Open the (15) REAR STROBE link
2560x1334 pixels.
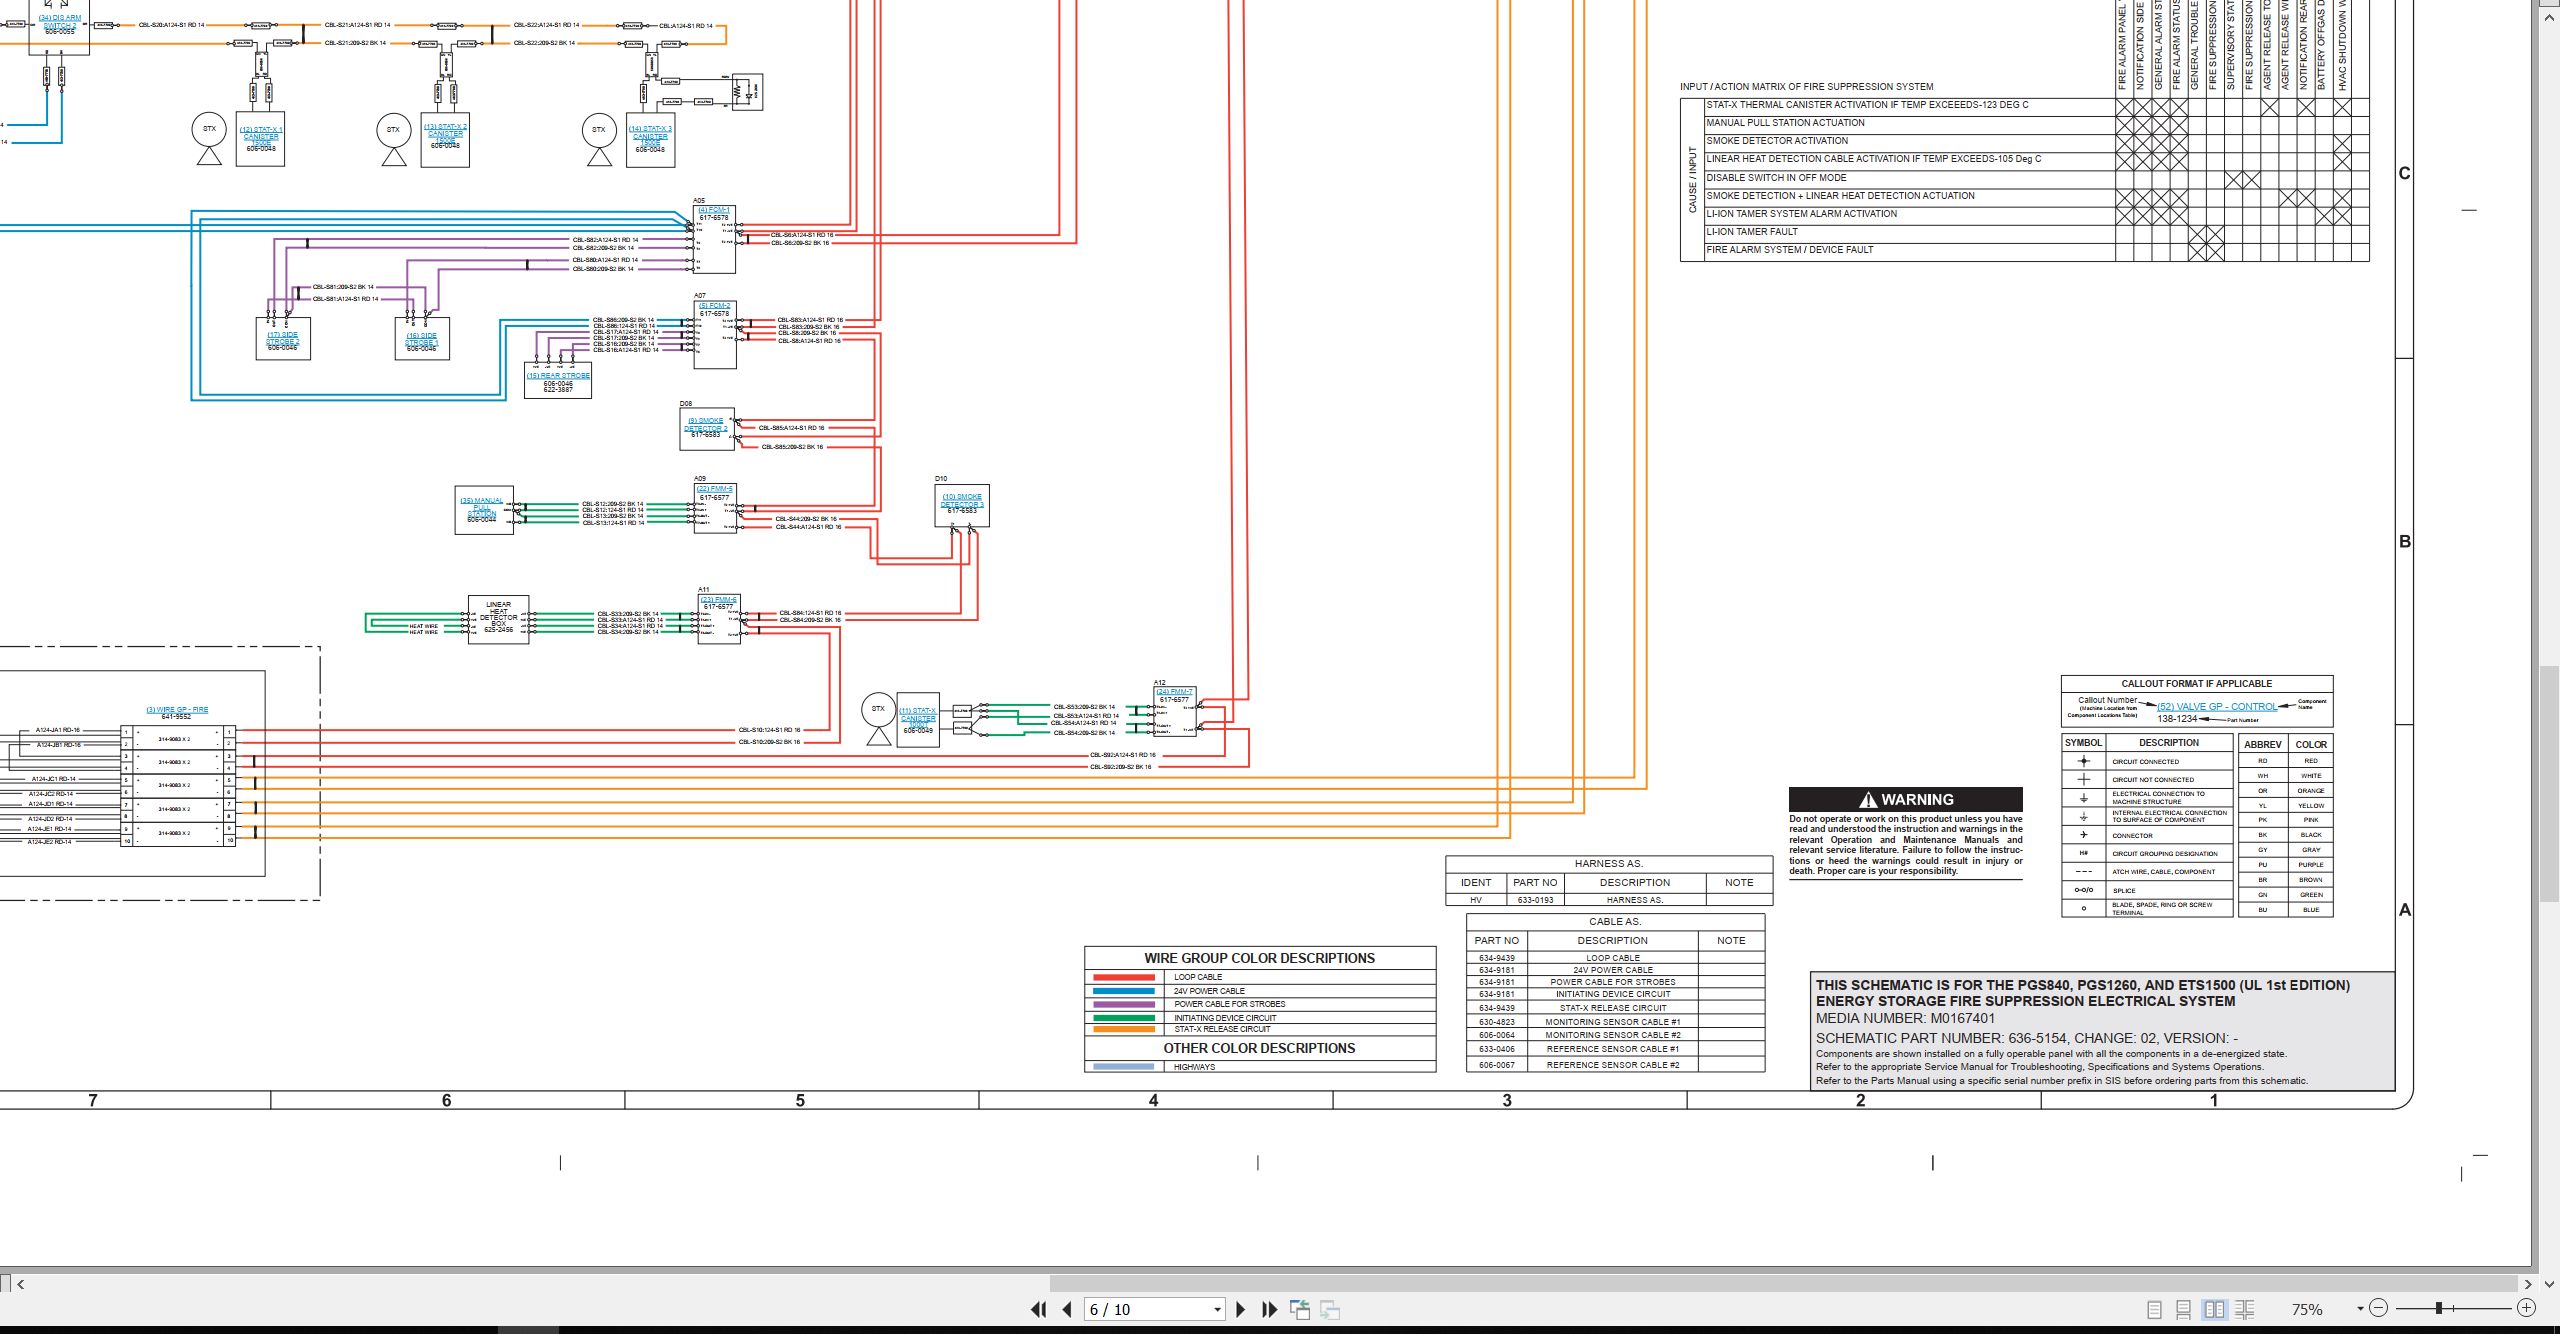tap(559, 376)
